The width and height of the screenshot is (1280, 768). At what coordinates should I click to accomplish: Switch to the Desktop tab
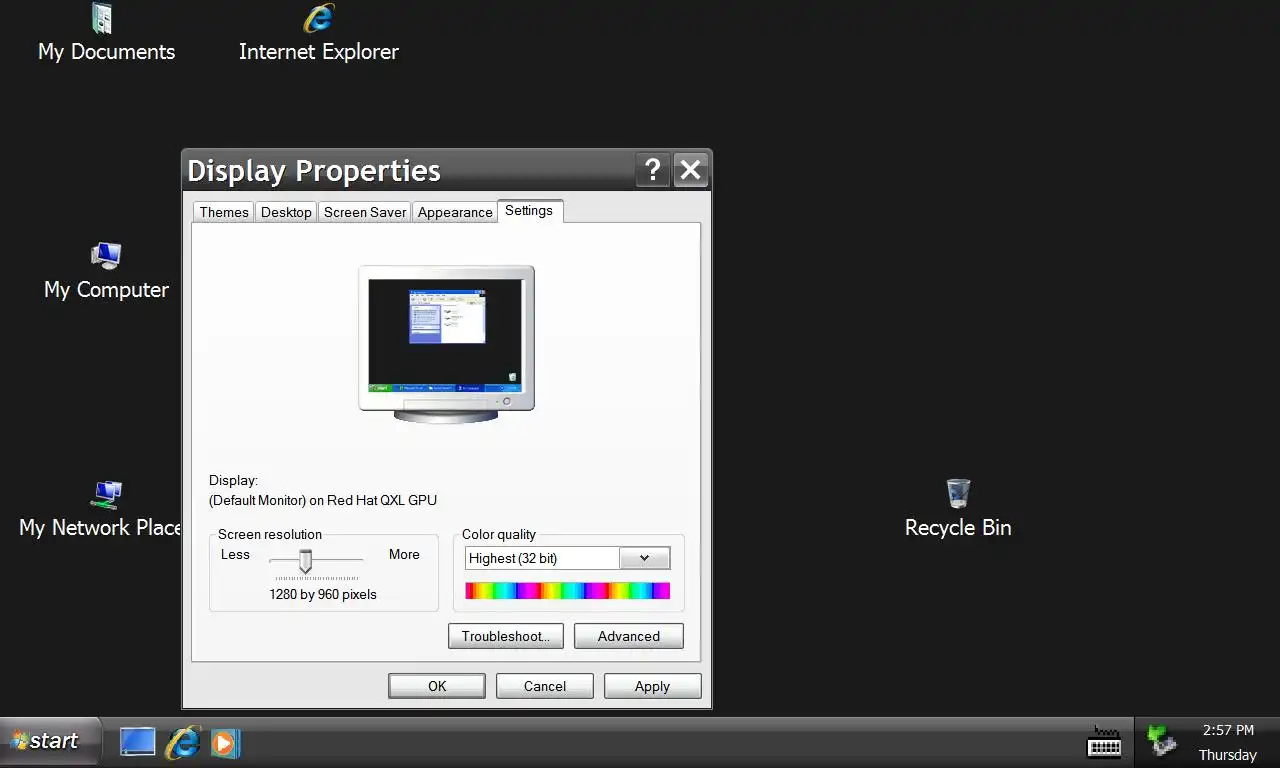tap(286, 212)
